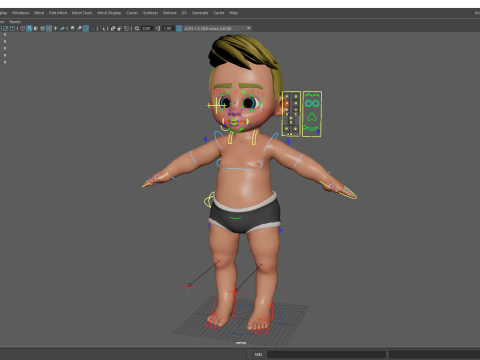Open the Curves menu
Screen dimensions: 480x360
click(132, 13)
